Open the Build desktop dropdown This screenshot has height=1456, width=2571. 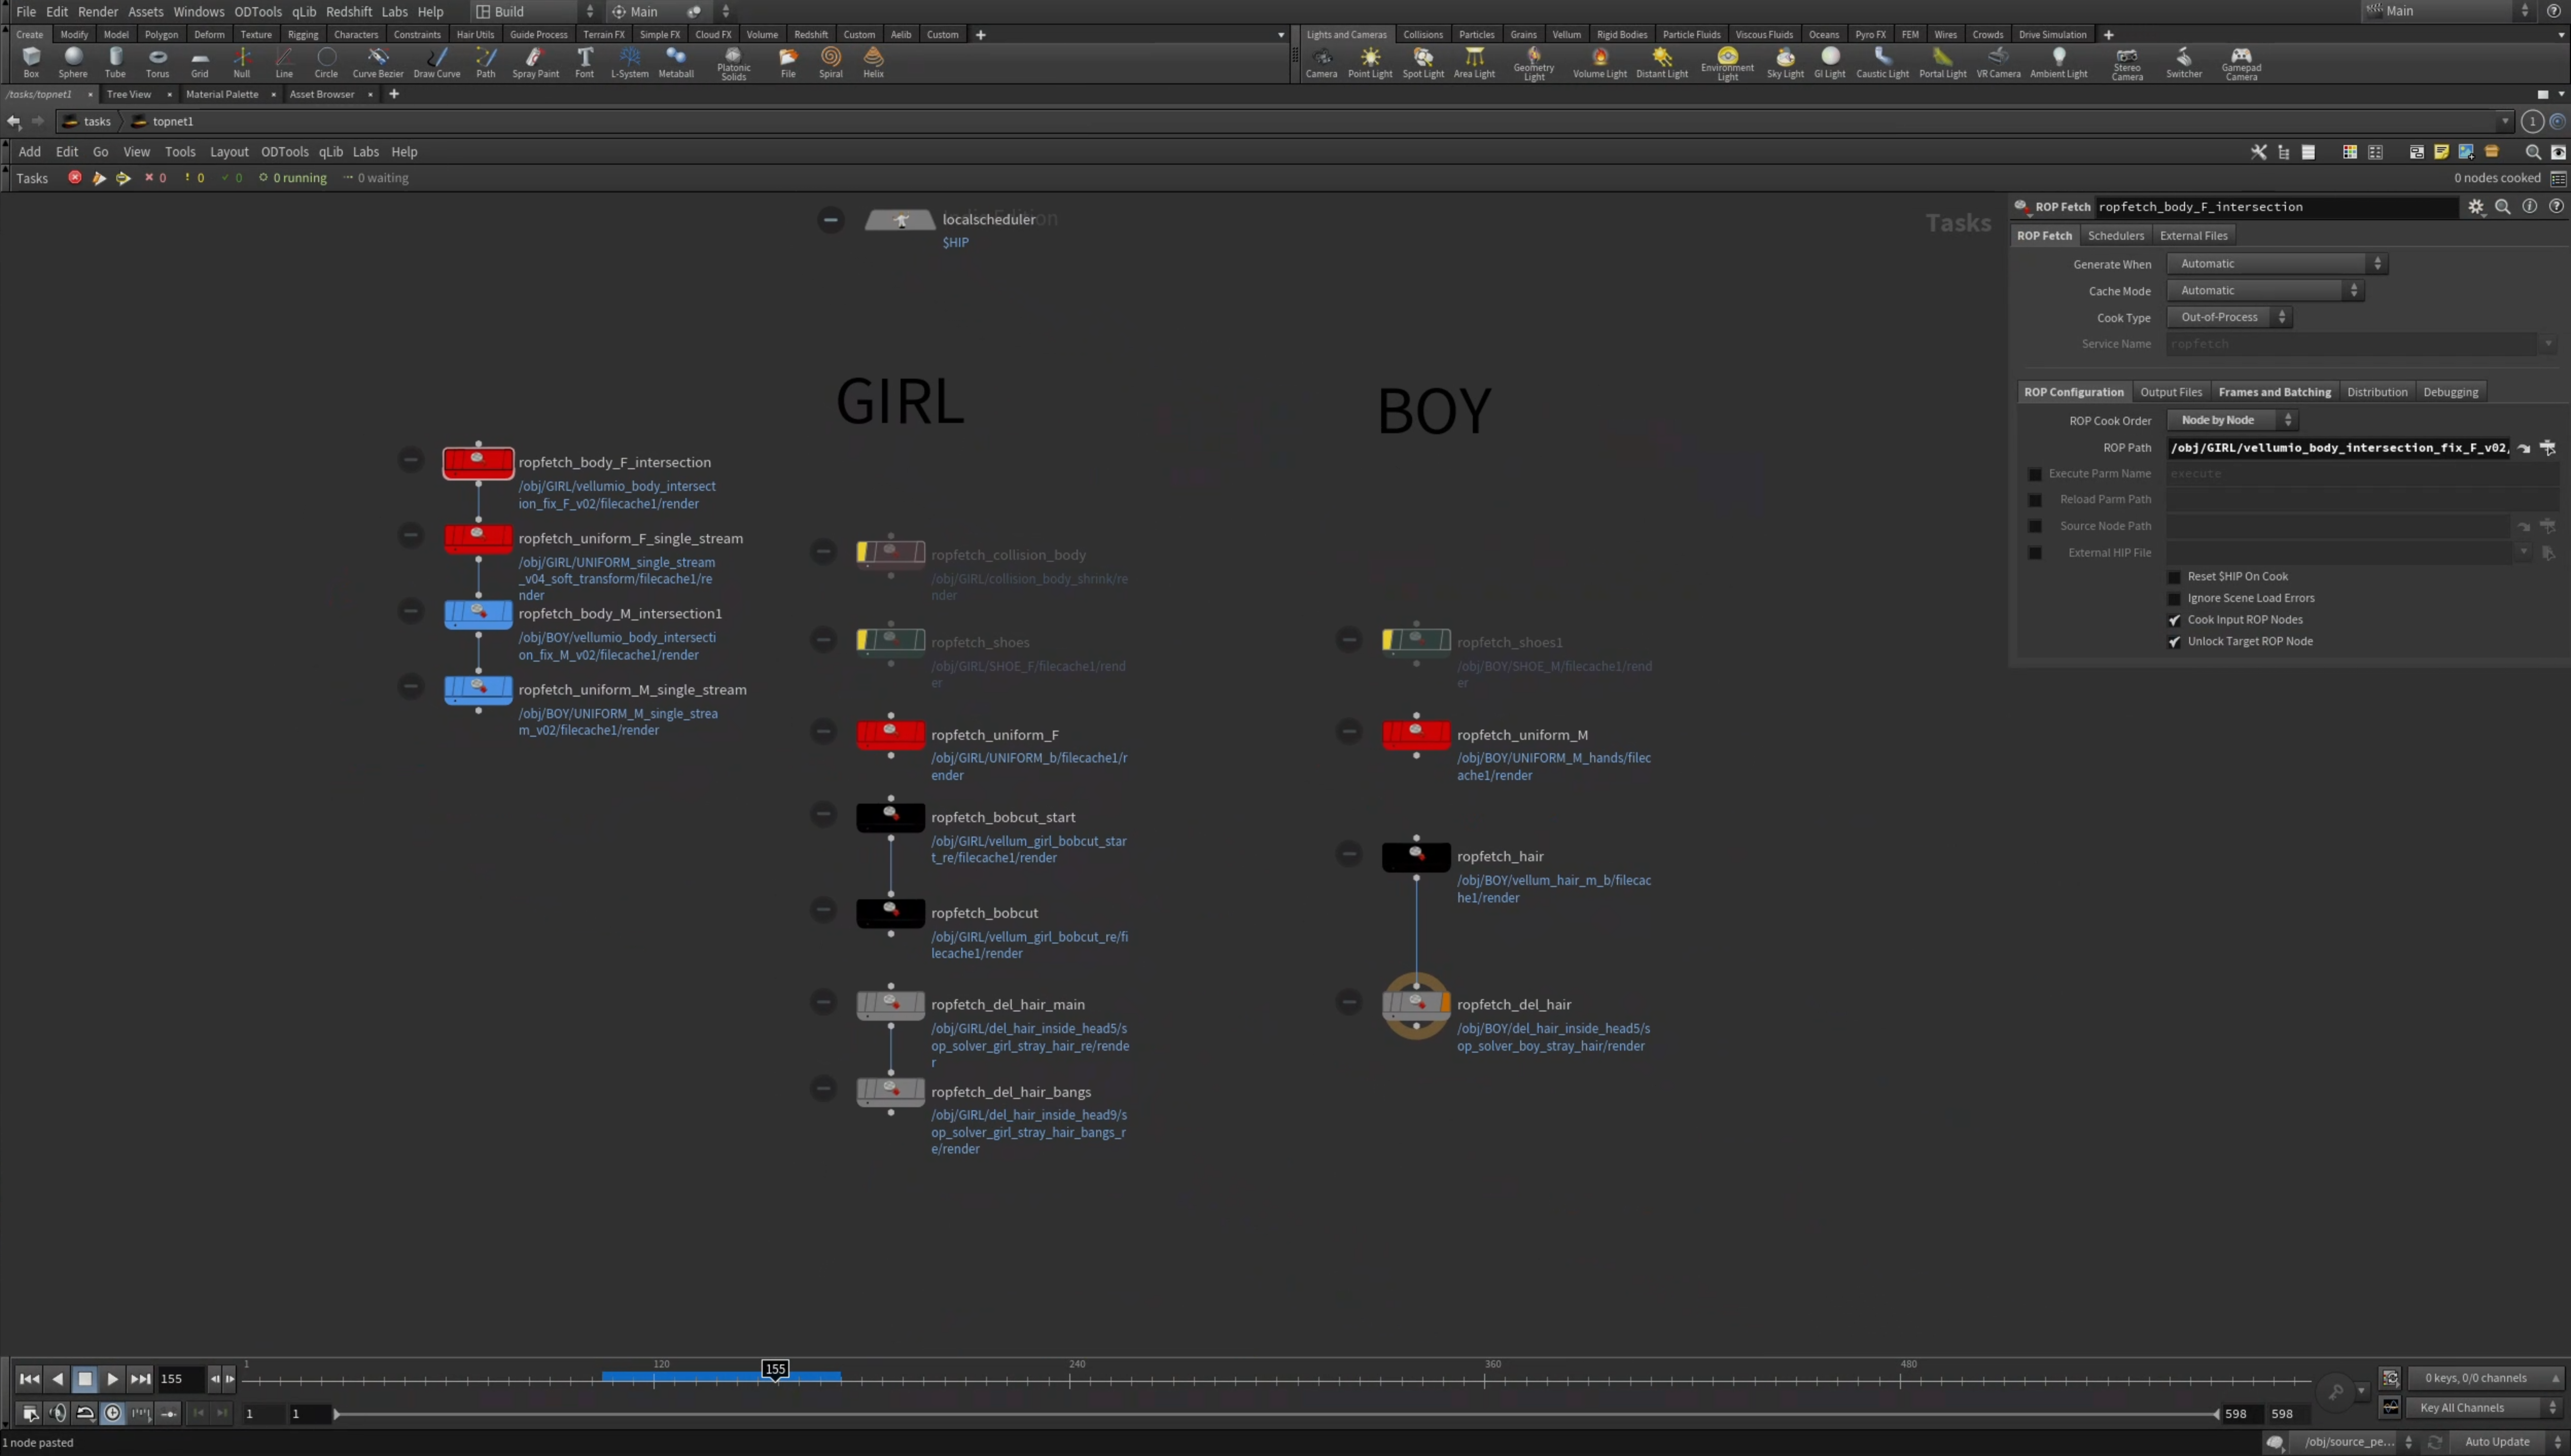coord(534,11)
